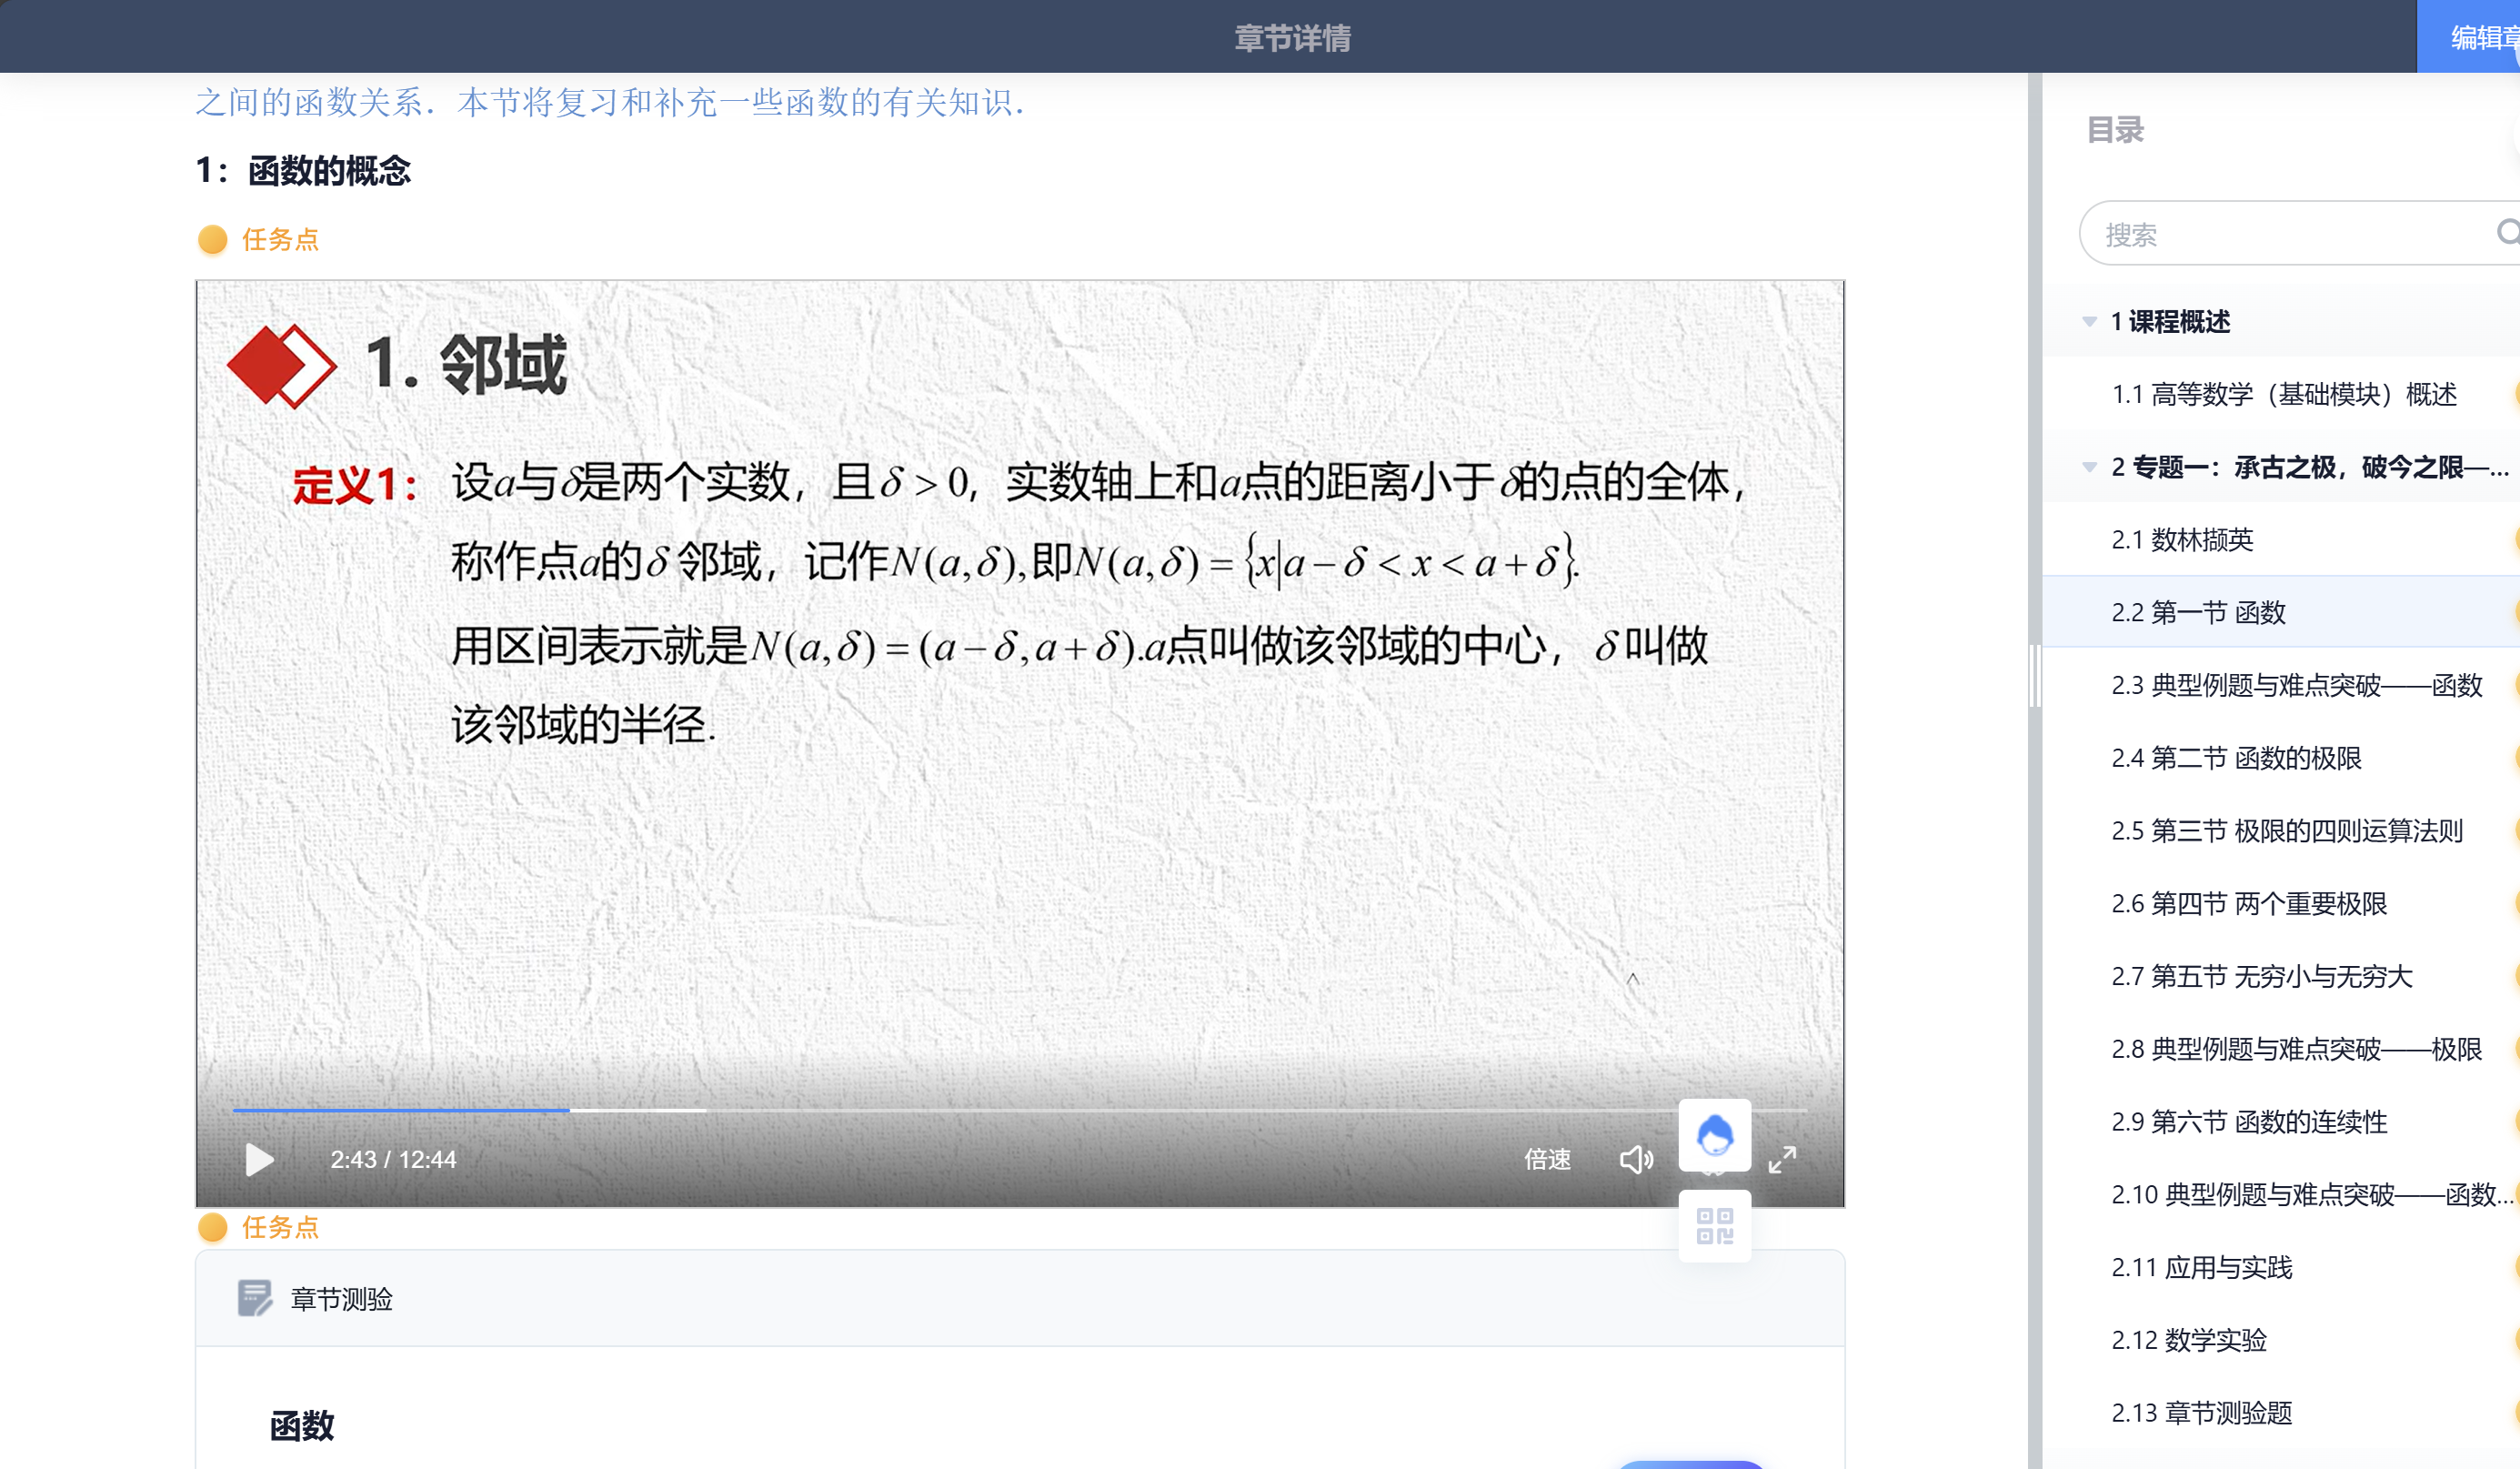This screenshot has width=2520, height=1469.
Task: Open 2.9 第六节 函数的连续性
Action: click(2249, 1122)
